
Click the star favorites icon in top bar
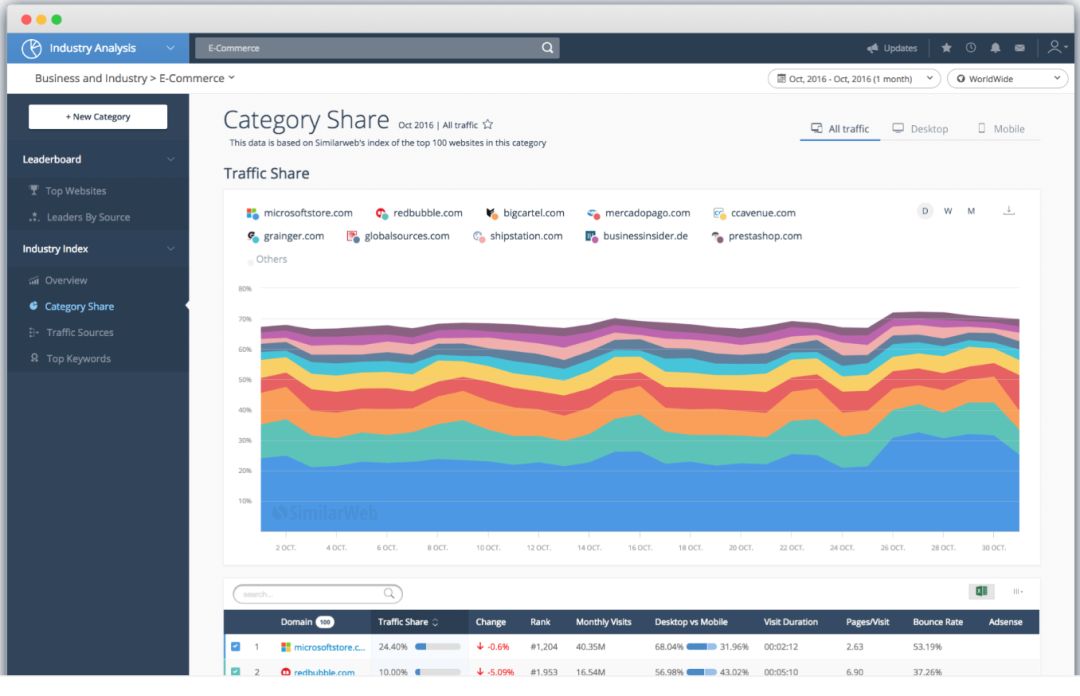pos(946,48)
